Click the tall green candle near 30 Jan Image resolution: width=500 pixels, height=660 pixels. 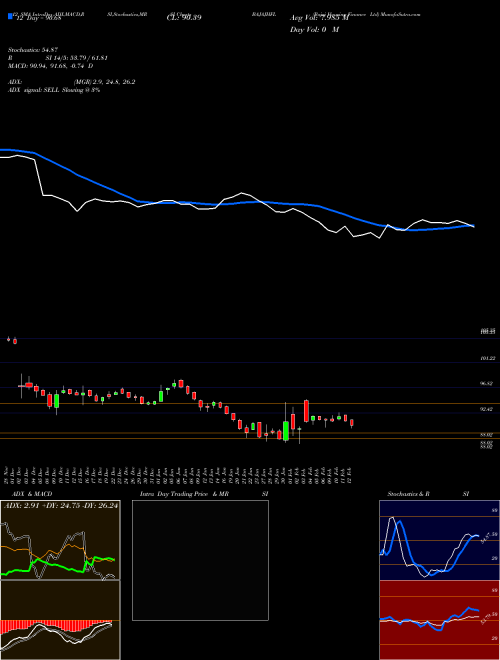click(x=286, y=431)
